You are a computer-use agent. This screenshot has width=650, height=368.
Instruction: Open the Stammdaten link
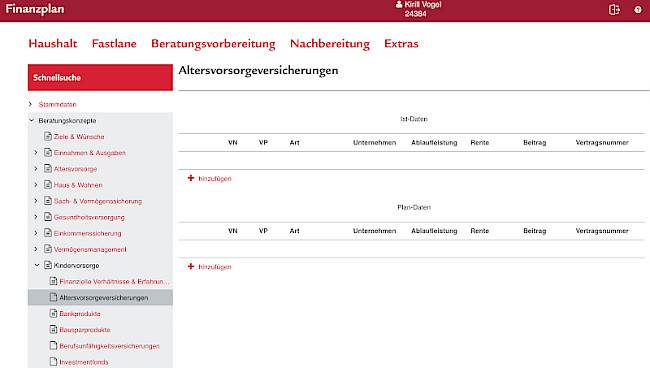(58, 104)
